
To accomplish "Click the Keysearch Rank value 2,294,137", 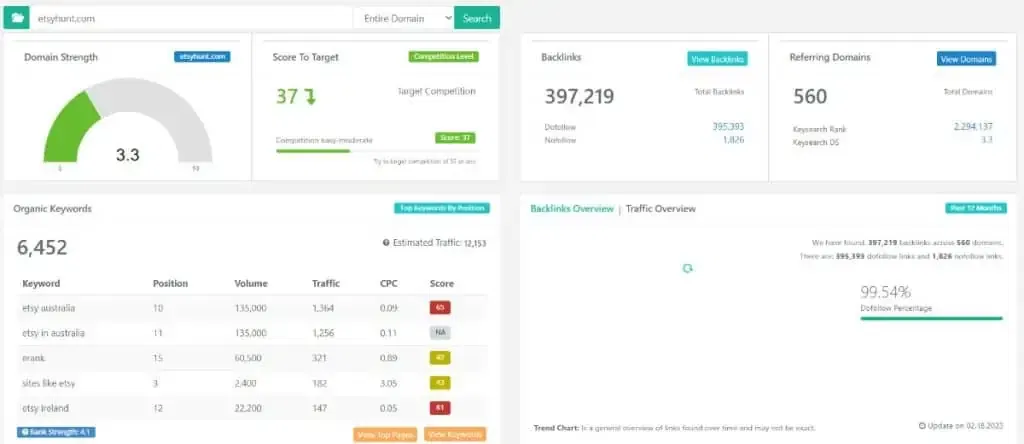I will coord(973,127).
